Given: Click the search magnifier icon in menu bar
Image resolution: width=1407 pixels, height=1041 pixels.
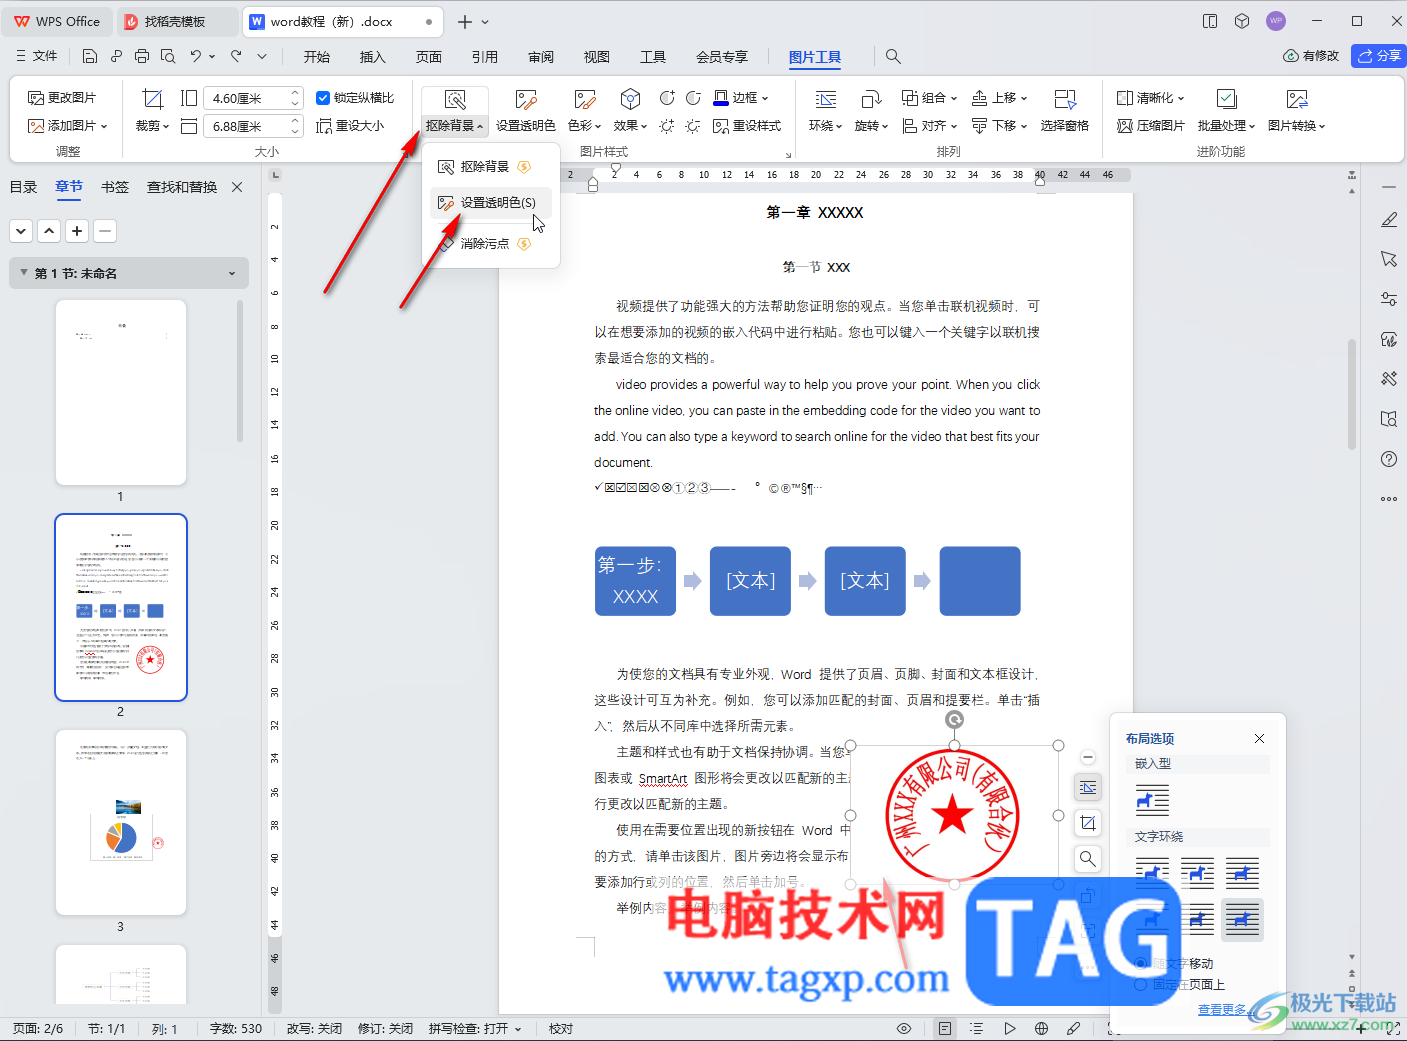Looking at the screenshot, I should click(893, 57).
